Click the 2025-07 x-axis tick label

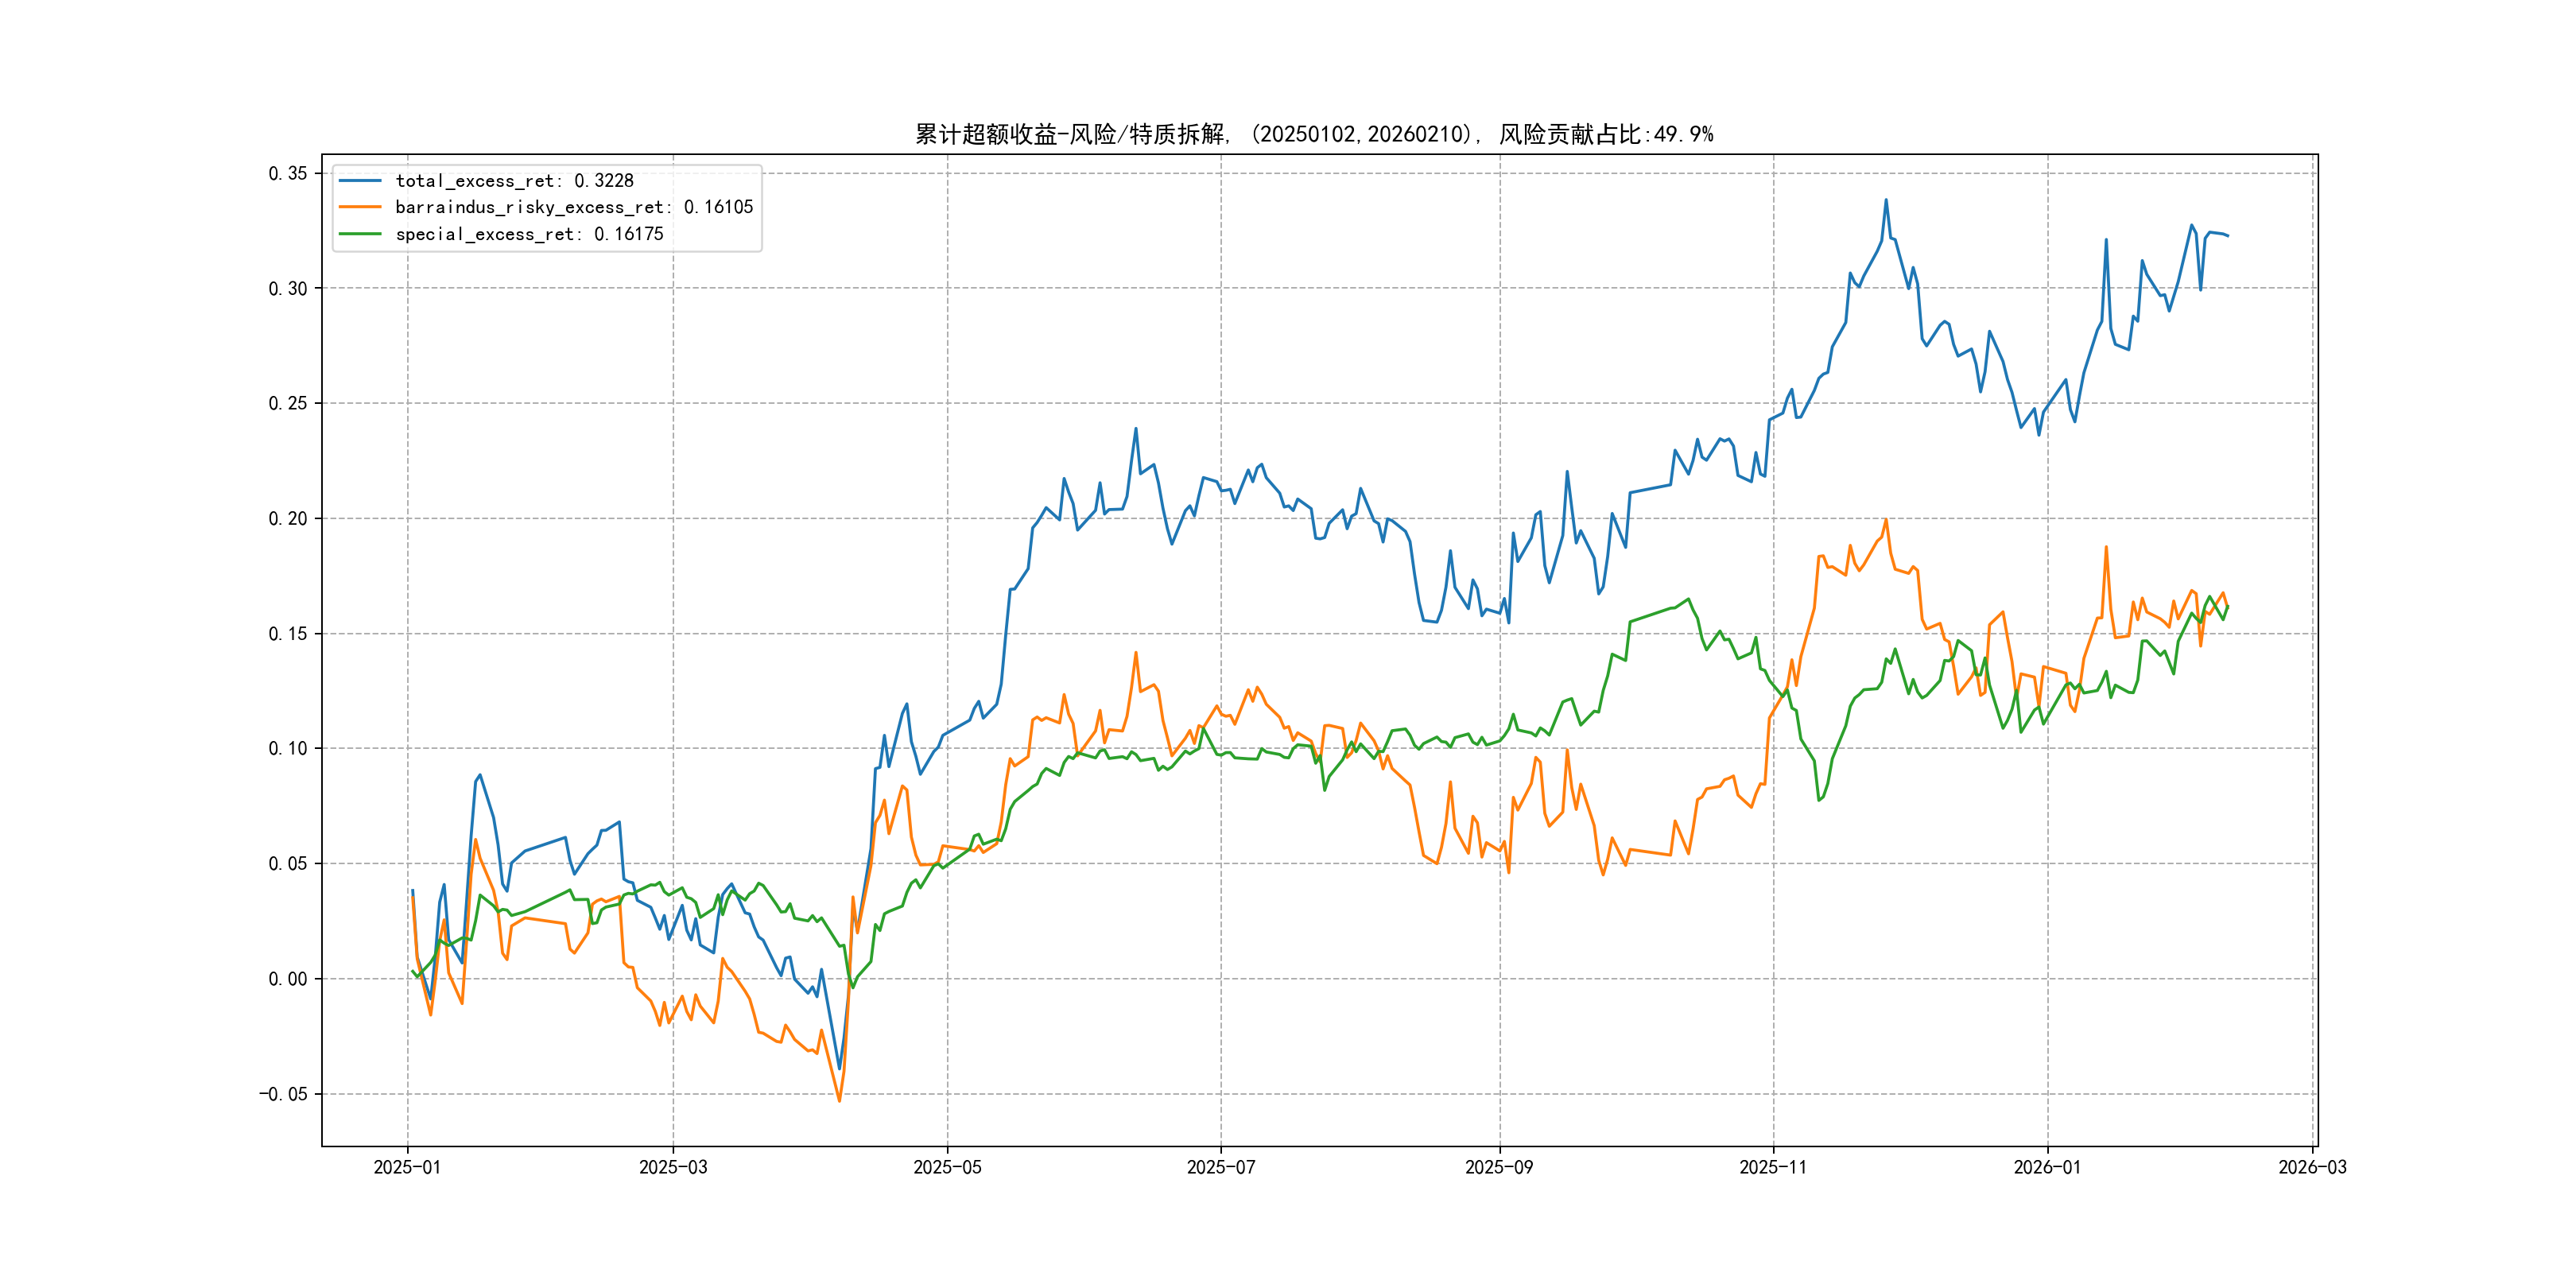pos(1220,1167)
